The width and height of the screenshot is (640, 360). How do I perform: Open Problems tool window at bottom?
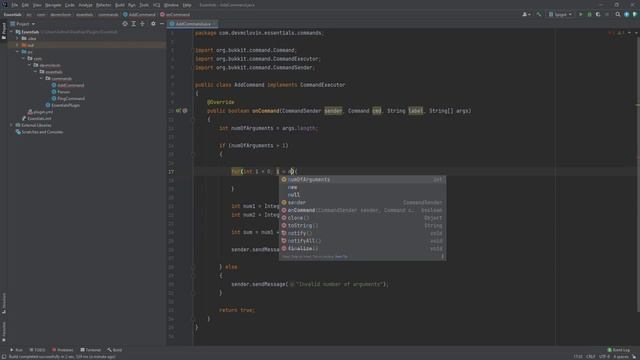pos(63,350)
